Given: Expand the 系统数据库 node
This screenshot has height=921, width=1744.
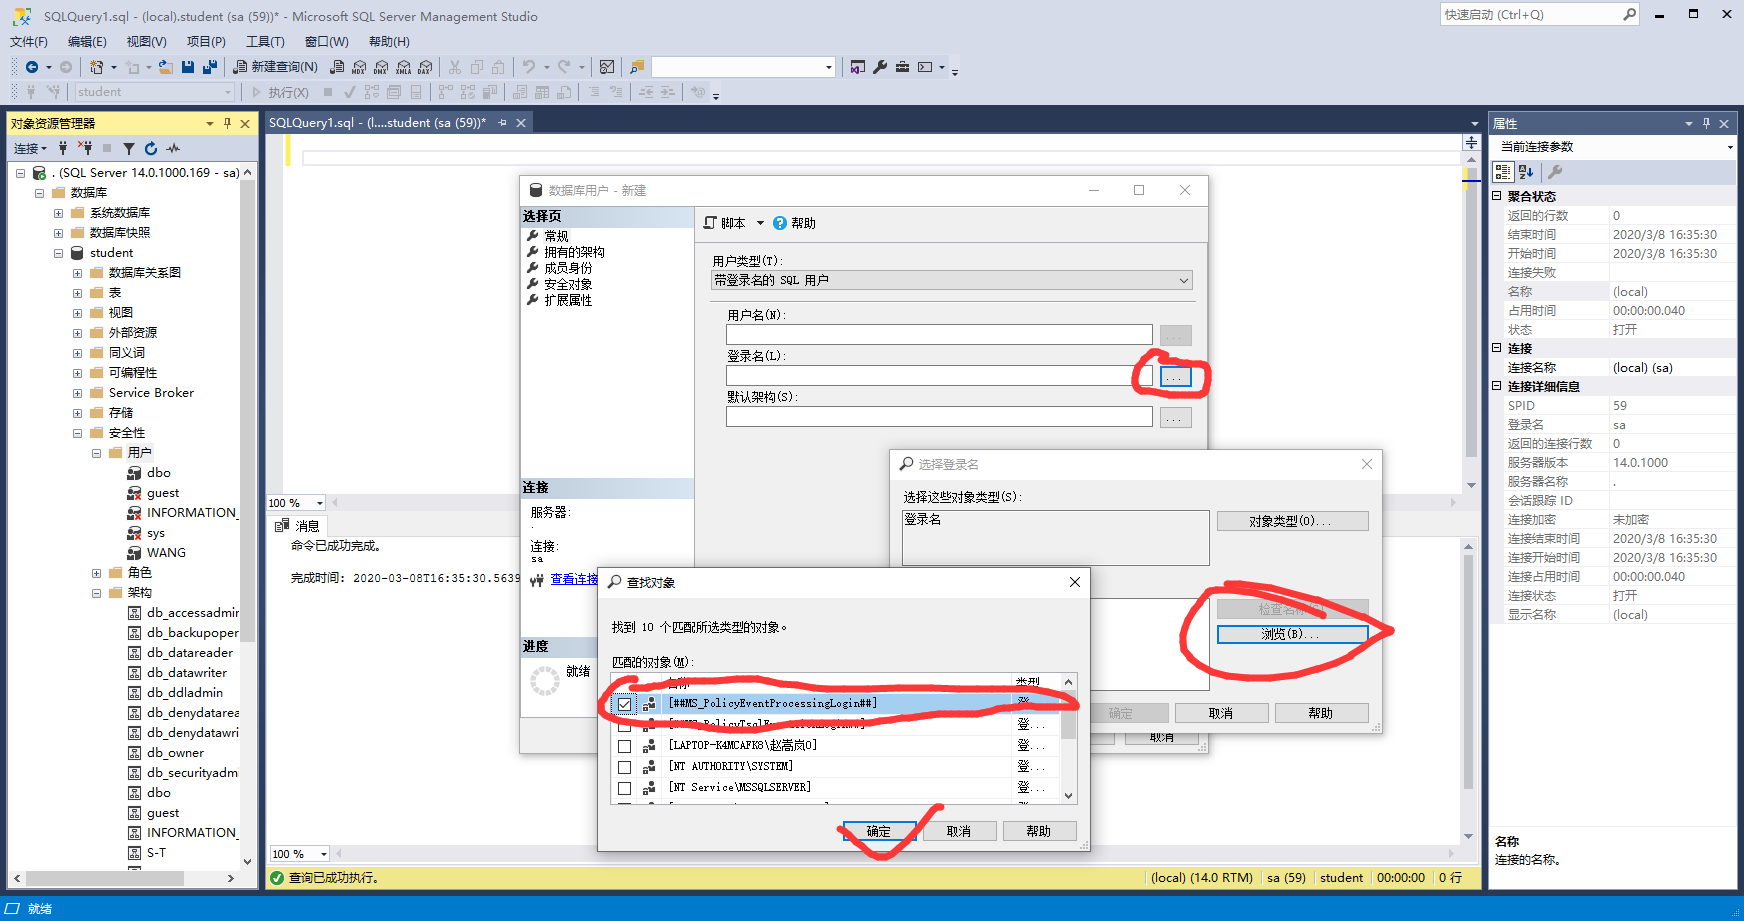Looking at the screenshot, I should click(58, 213).
